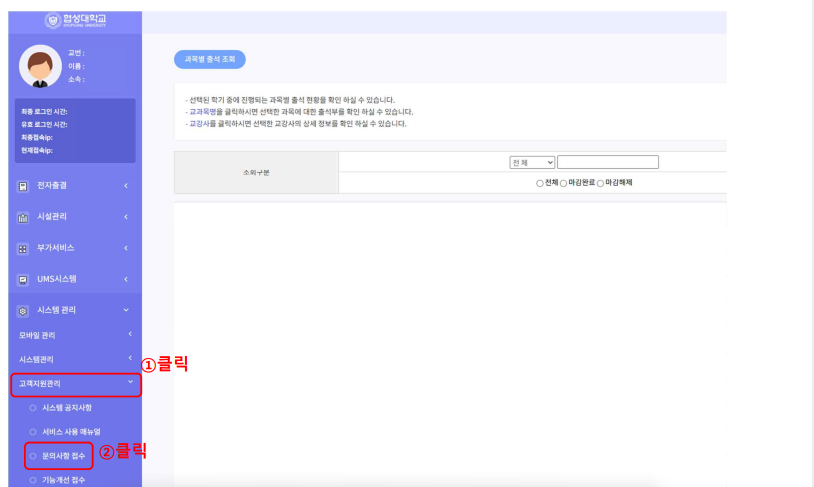Click the 시설관리 building icon

click(x=23, y=218)
